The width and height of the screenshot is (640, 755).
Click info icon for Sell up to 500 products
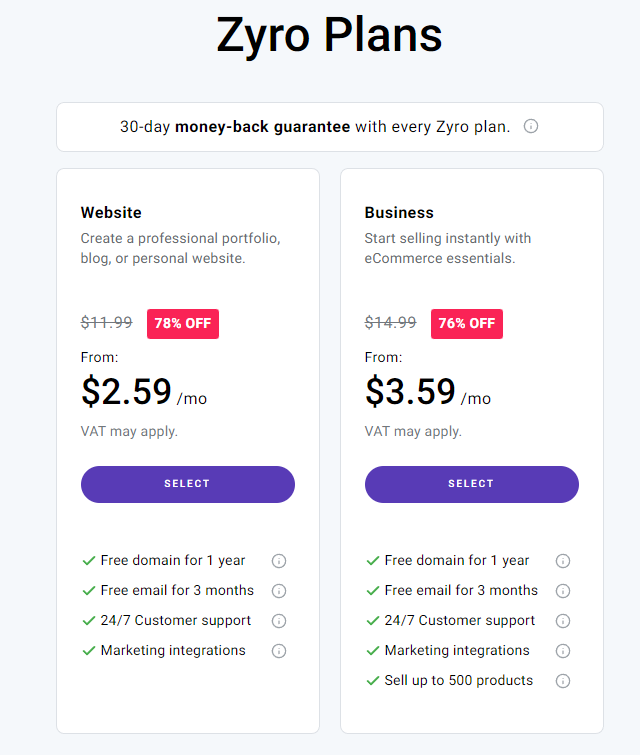pyautogui.click(x=563, y=681)
